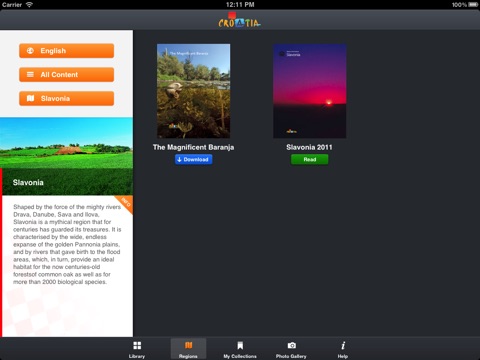The image size is (480, 360).
Task: Click the map icon on the Slavonia button
Action: coord(30,98)
